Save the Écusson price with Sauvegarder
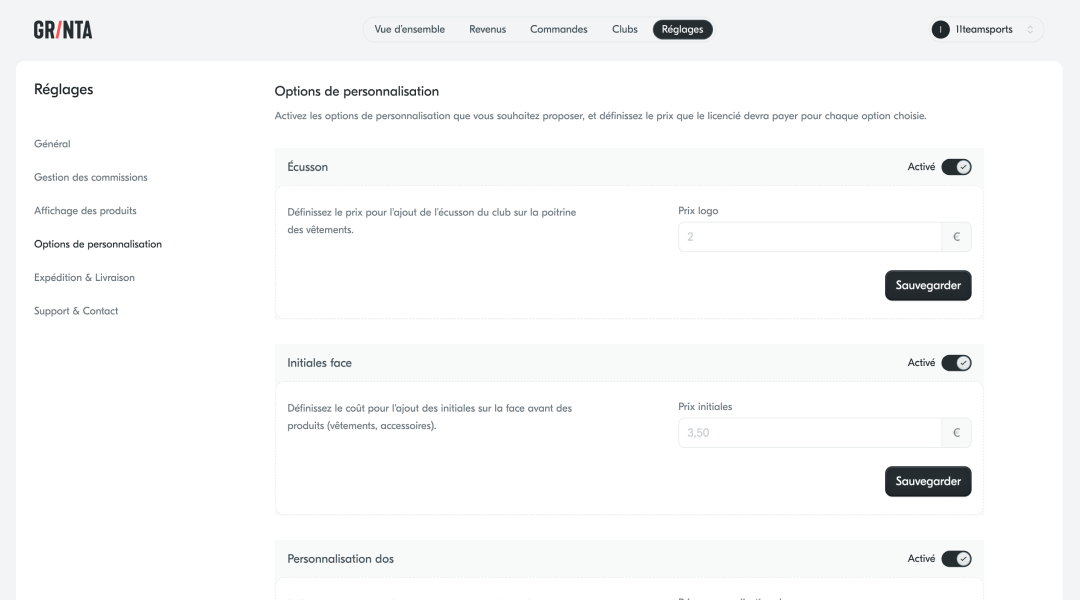 tap(927, 285)
